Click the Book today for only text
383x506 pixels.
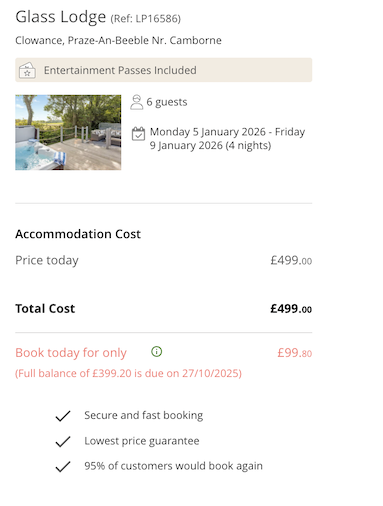click(71, 353)
